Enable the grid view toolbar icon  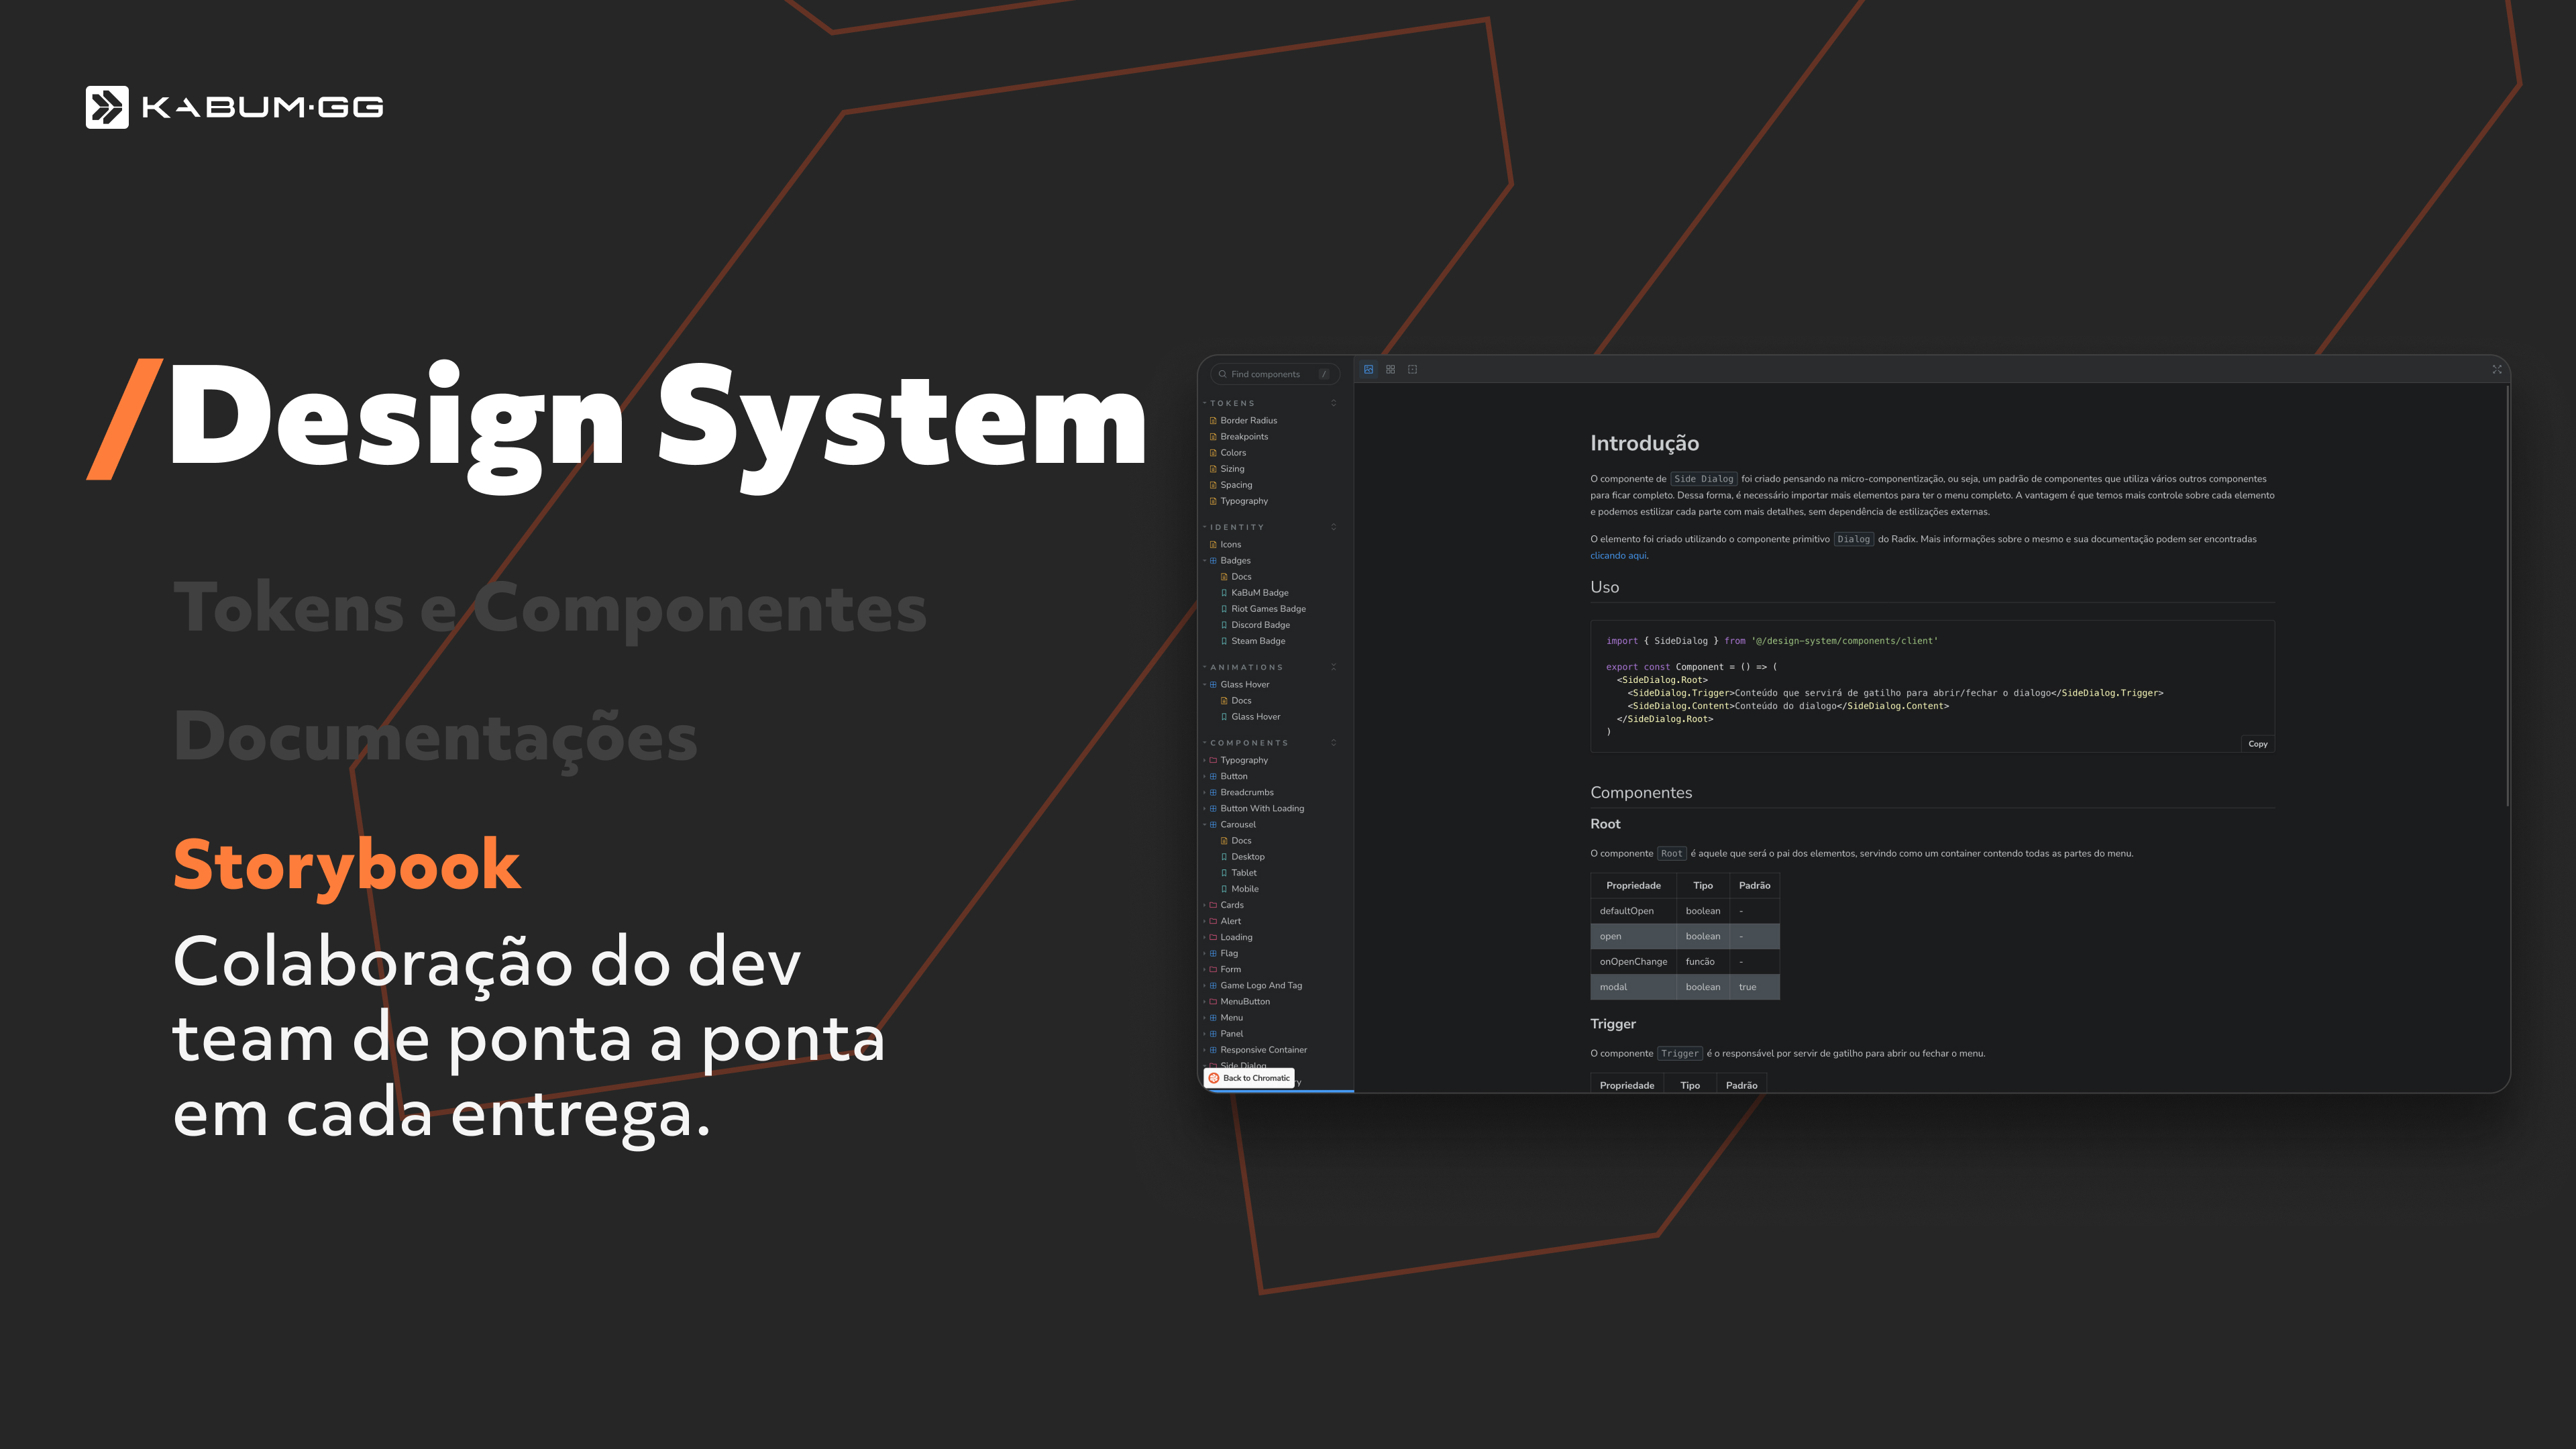tap(1390, 369)
